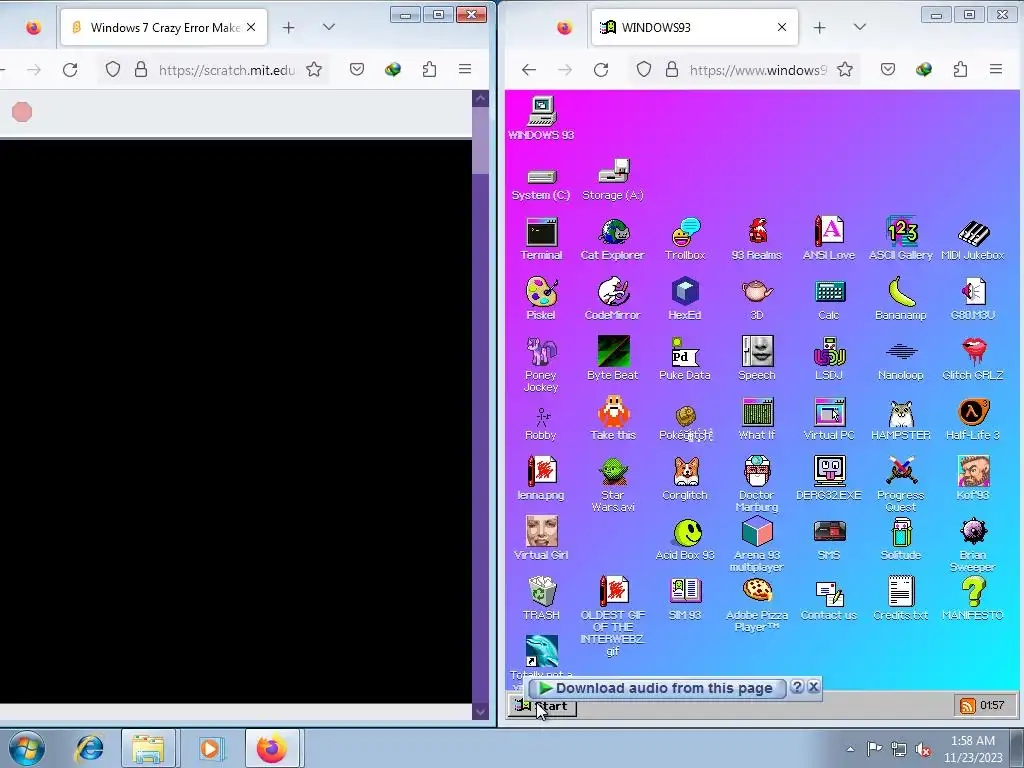Open the MANIFESTO question mark icon
This screenshot has height=768, width=1024.
(972, 598)
